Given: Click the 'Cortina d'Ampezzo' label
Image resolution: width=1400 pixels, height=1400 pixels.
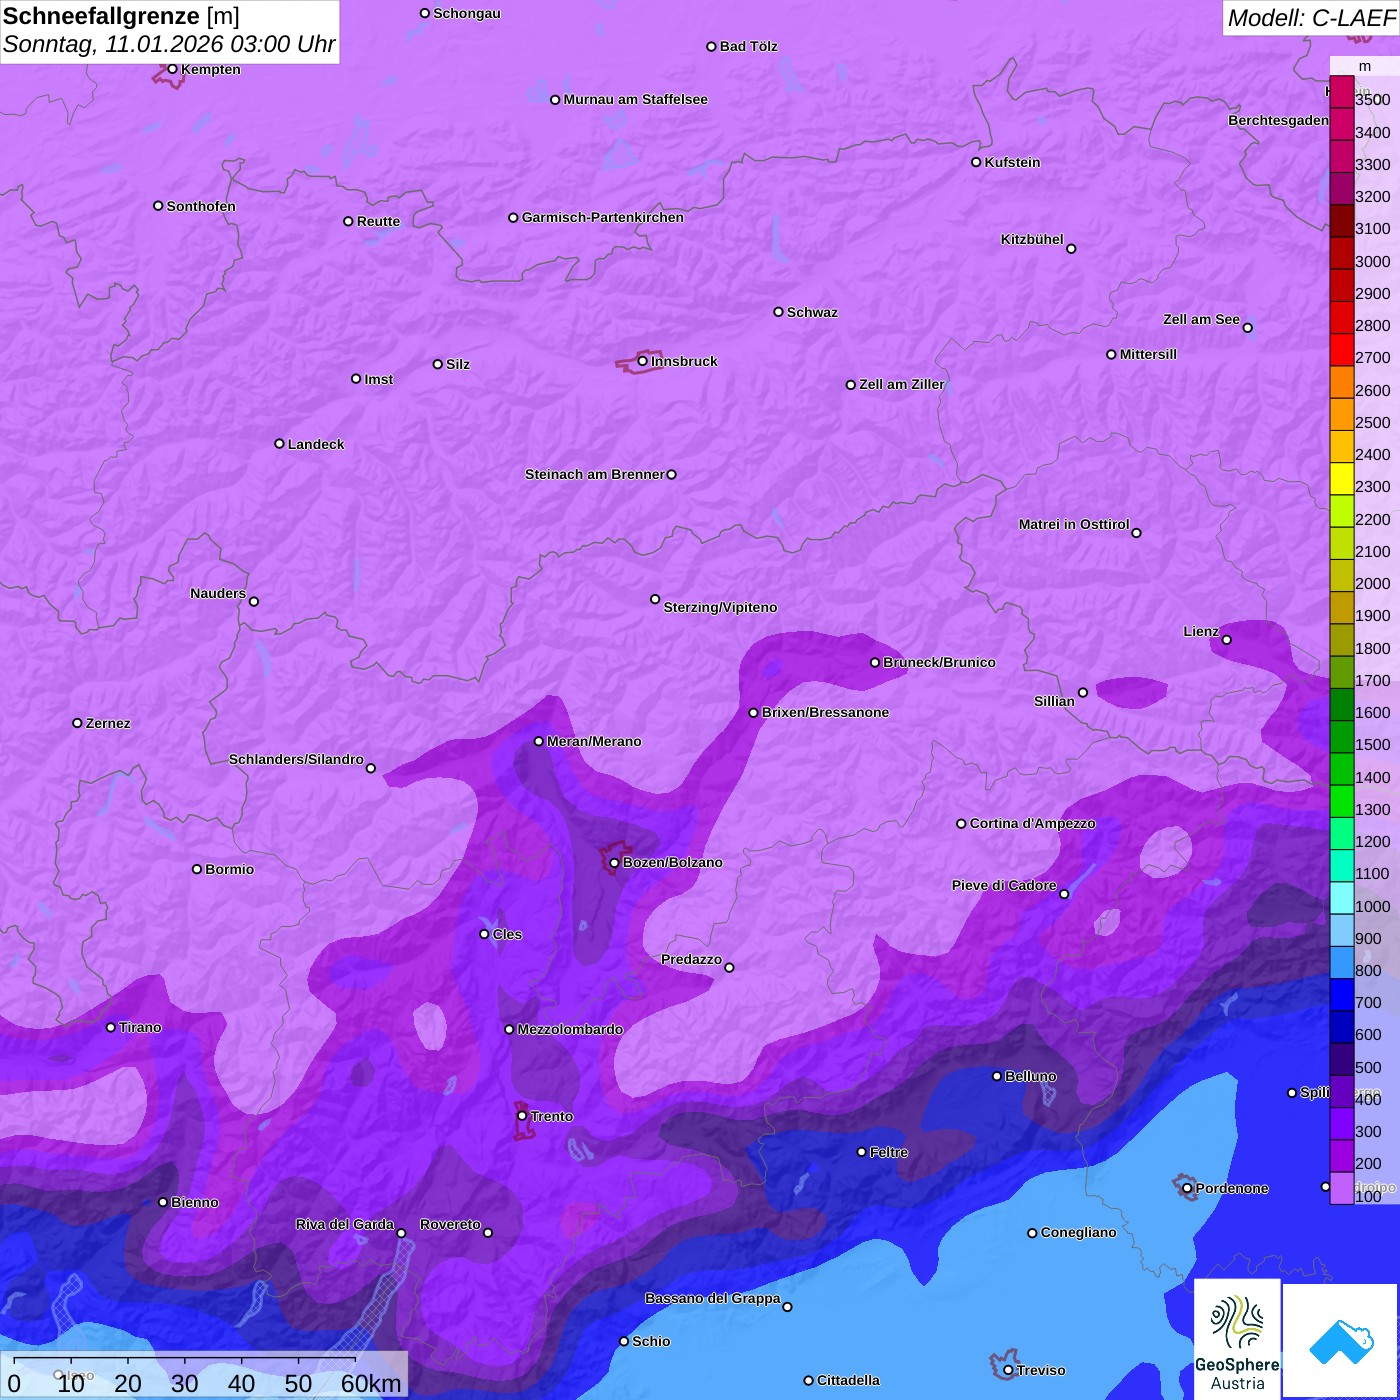Looking at the screenshot, I should pyautogui.click(x=1033, y=823).
